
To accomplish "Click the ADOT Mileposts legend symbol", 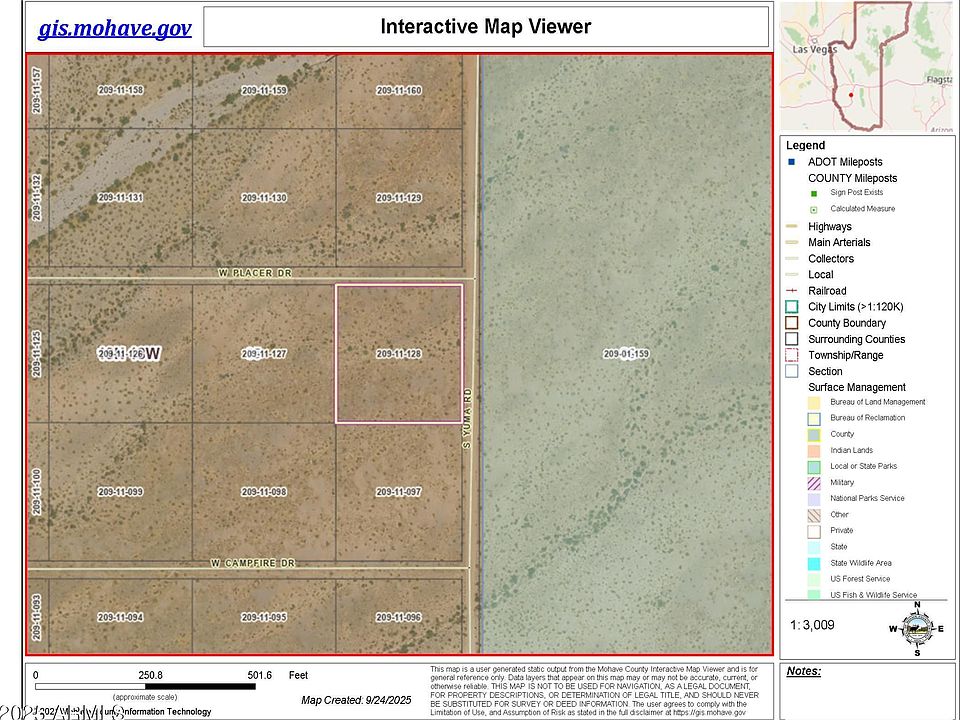I will [793, 161].
